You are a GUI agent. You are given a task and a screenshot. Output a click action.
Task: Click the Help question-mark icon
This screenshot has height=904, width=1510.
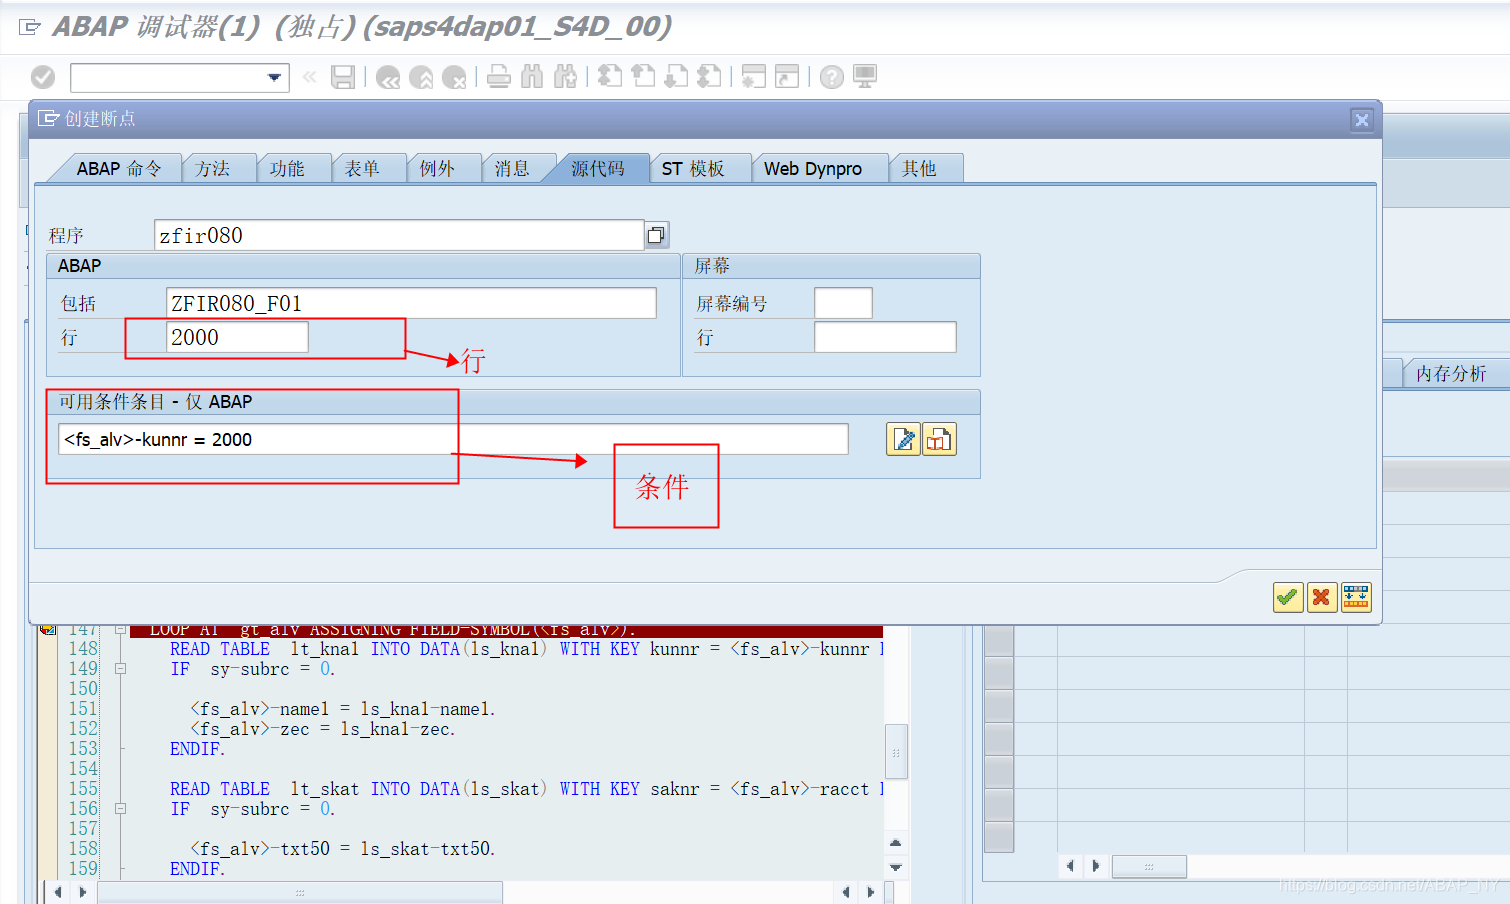[x=832, y=77]
